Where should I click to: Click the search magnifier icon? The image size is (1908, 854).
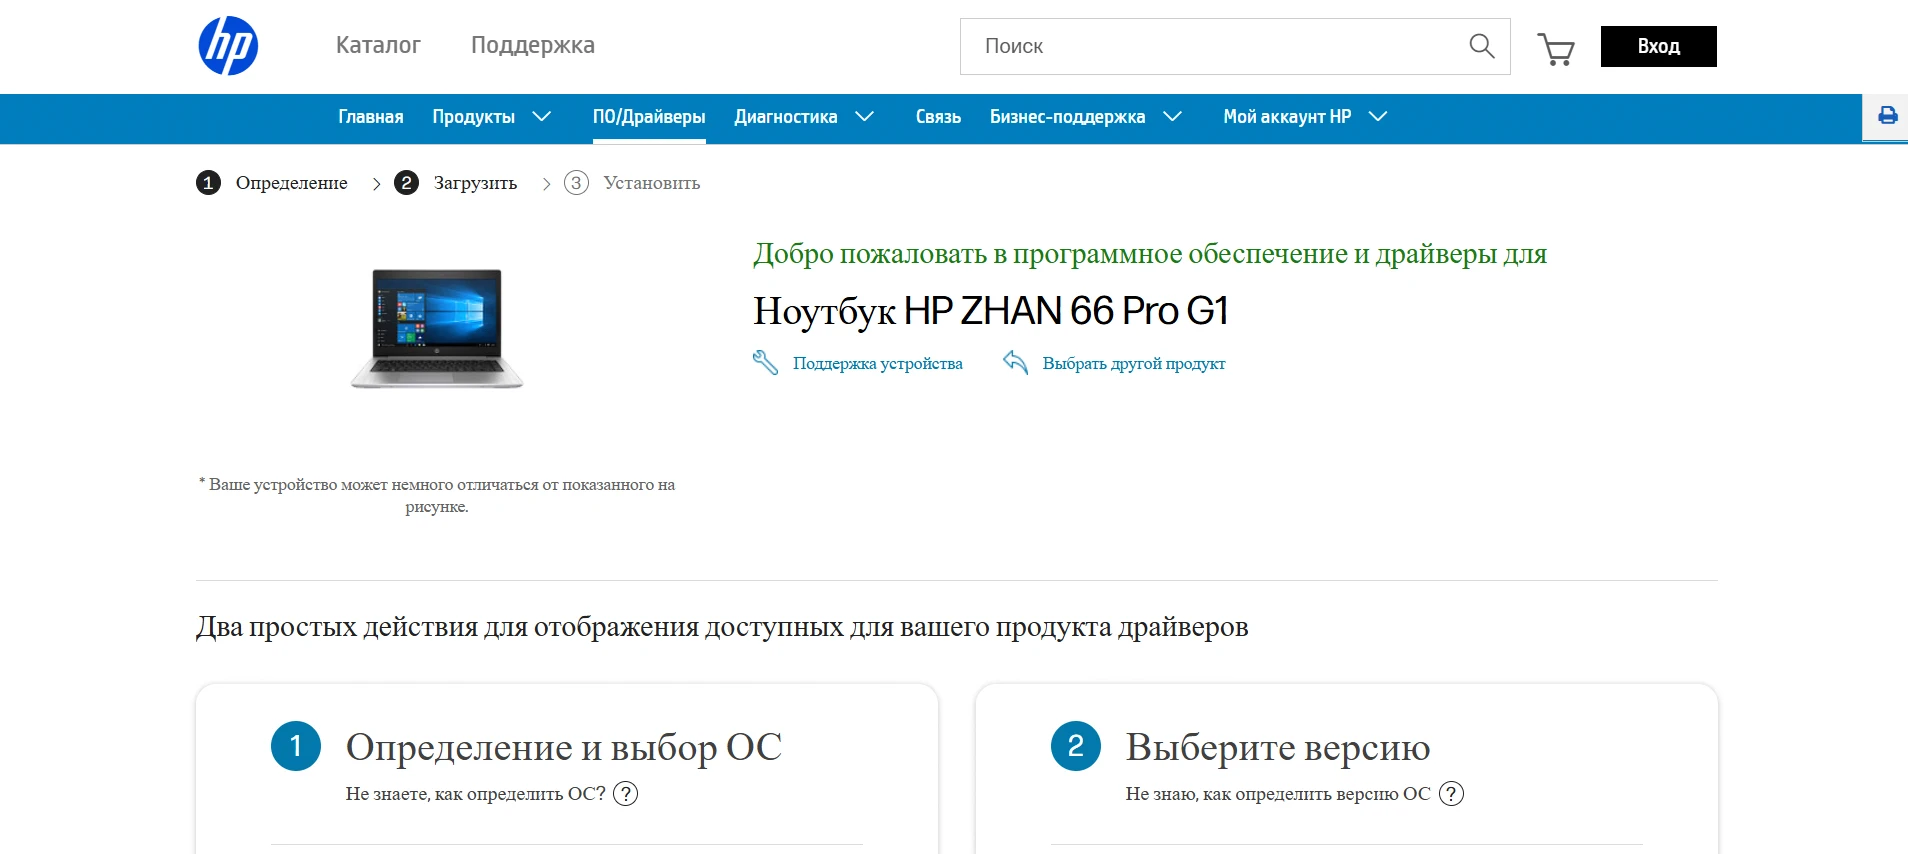[1481, 46]
